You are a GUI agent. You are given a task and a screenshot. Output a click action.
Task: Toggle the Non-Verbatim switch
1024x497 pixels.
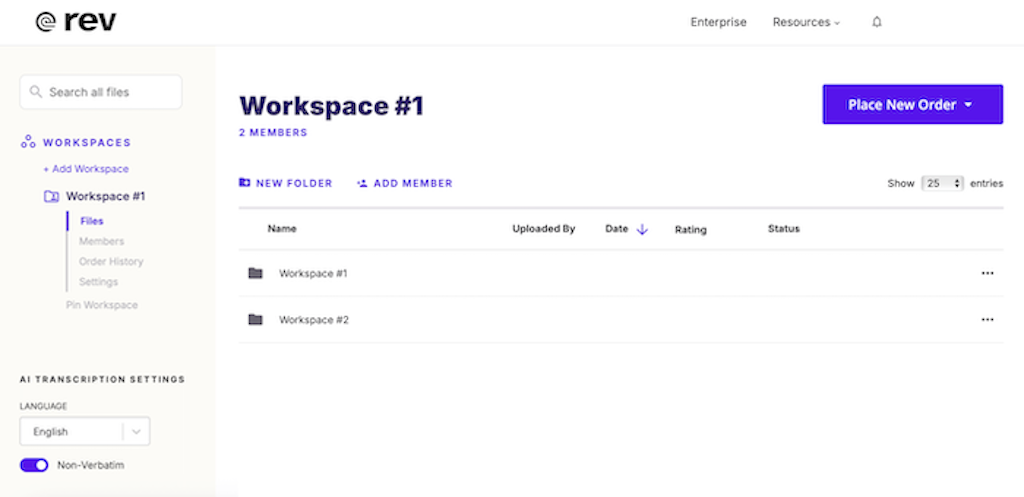click(34, 465)
